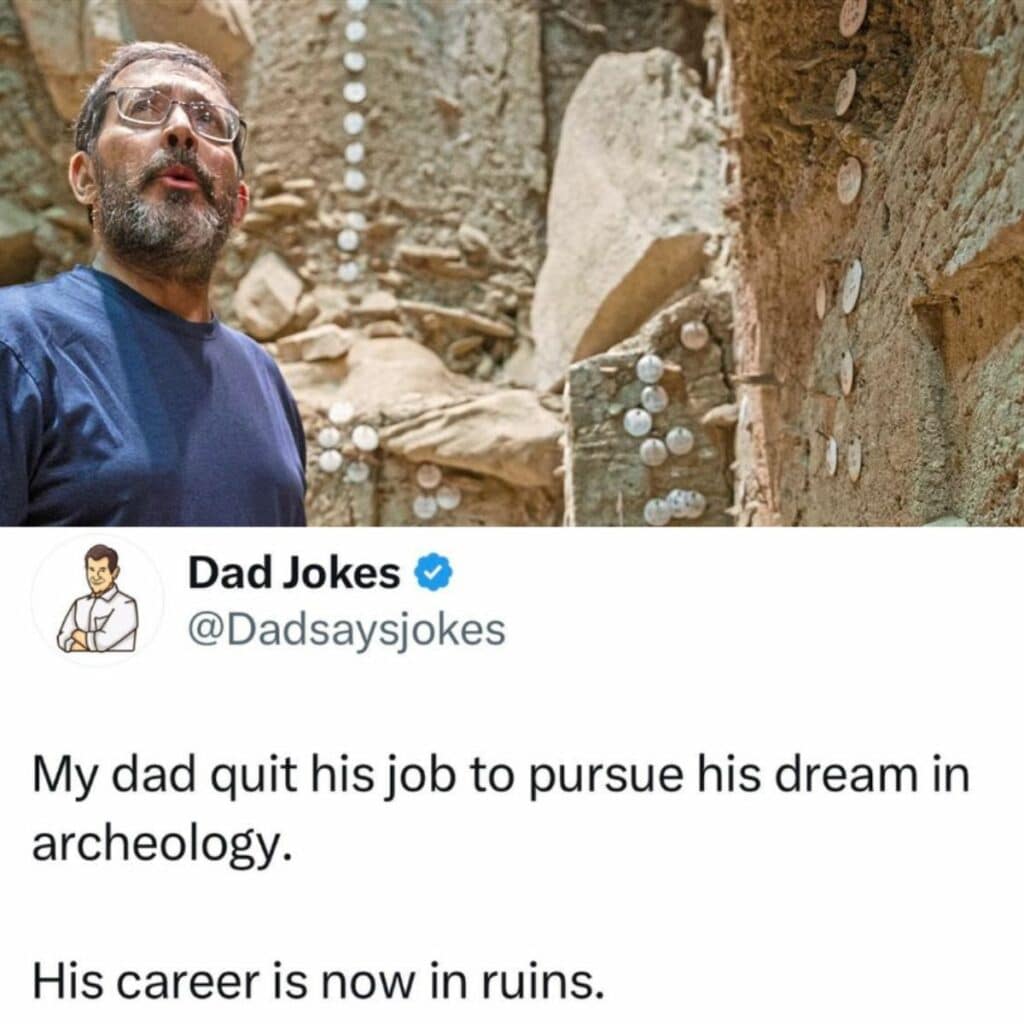Open the Dad Jokes display name
The image size is (1024, 1024).
click(294, 573)
